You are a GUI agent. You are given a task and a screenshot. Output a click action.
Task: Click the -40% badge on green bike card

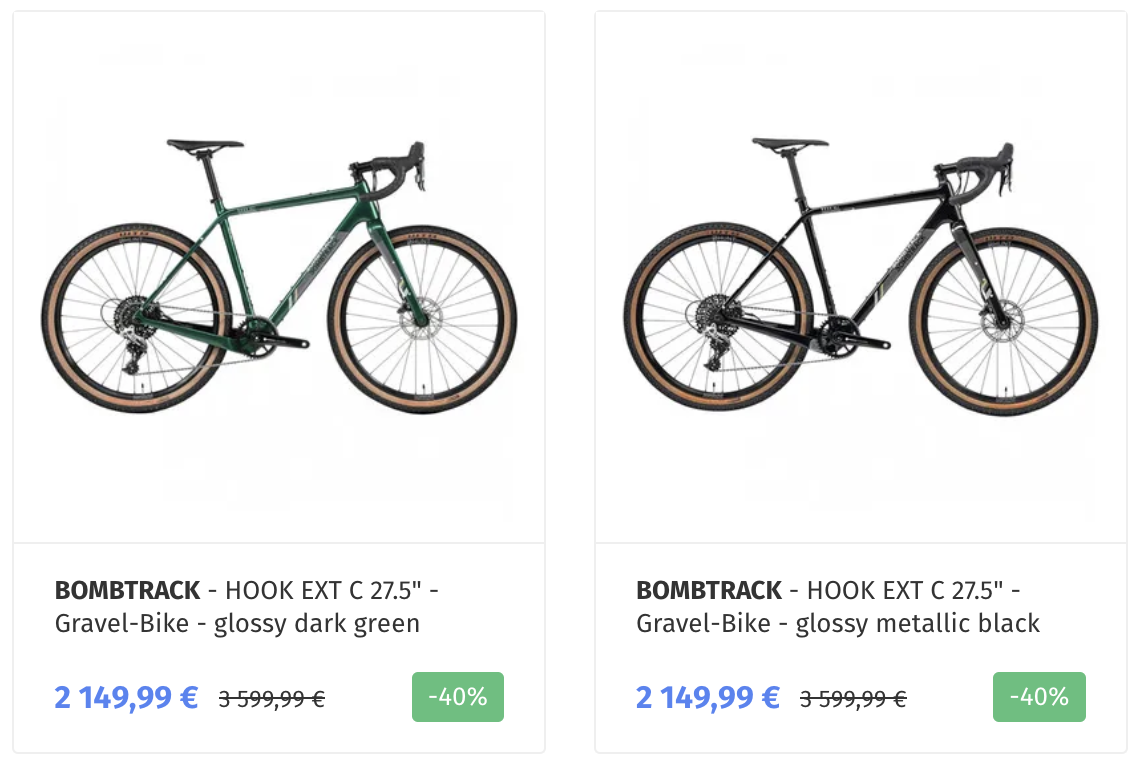[x=457, y=697]
